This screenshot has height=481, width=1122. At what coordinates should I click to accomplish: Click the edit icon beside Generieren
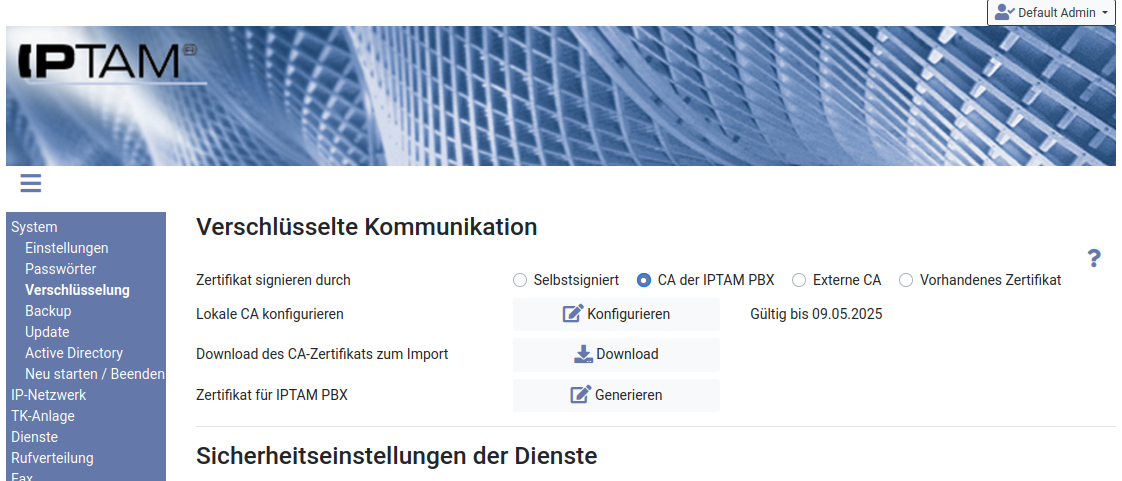click(580, 395)
